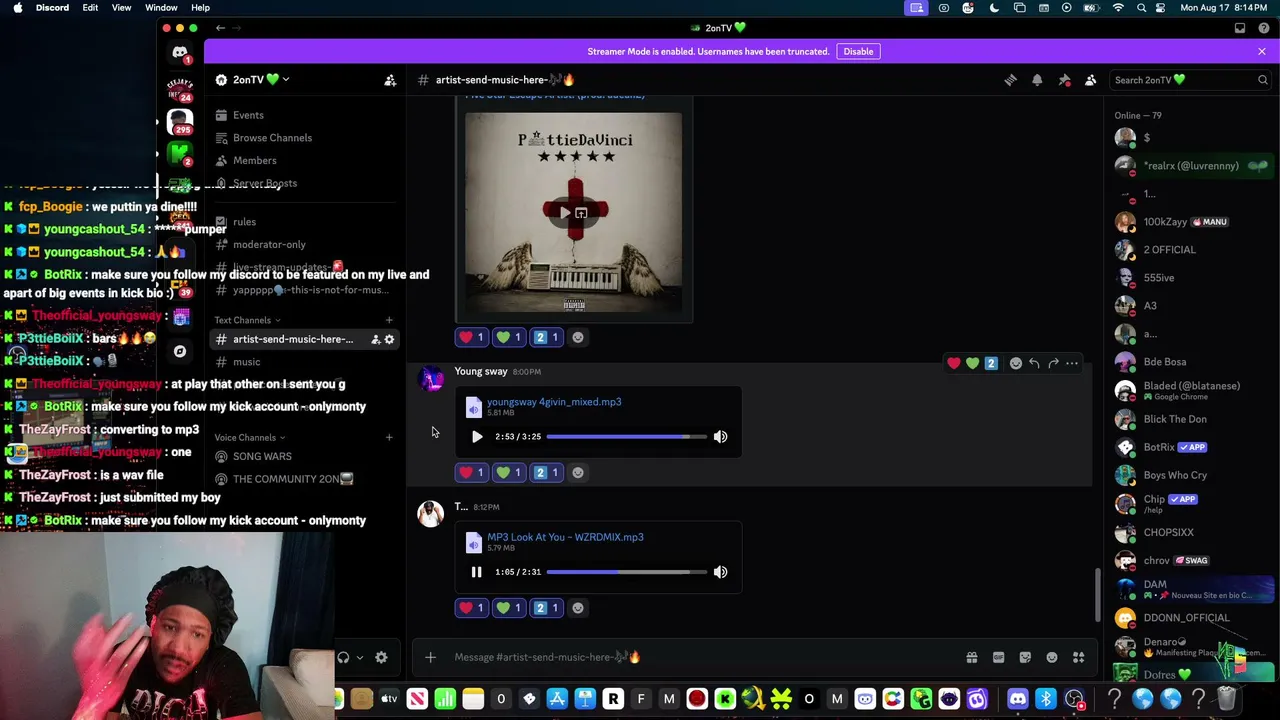
Task: Toggle green heart reaction on Look At You post
Action: point(509,607)
